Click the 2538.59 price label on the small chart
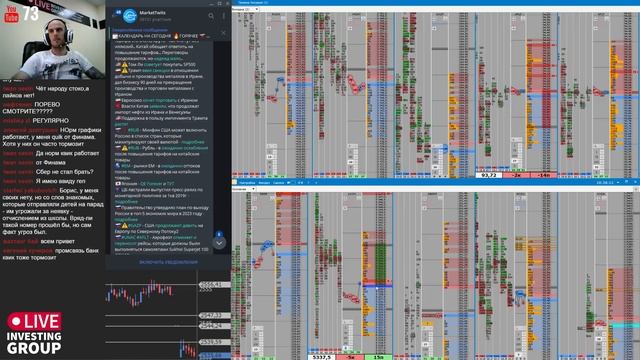 214,342
